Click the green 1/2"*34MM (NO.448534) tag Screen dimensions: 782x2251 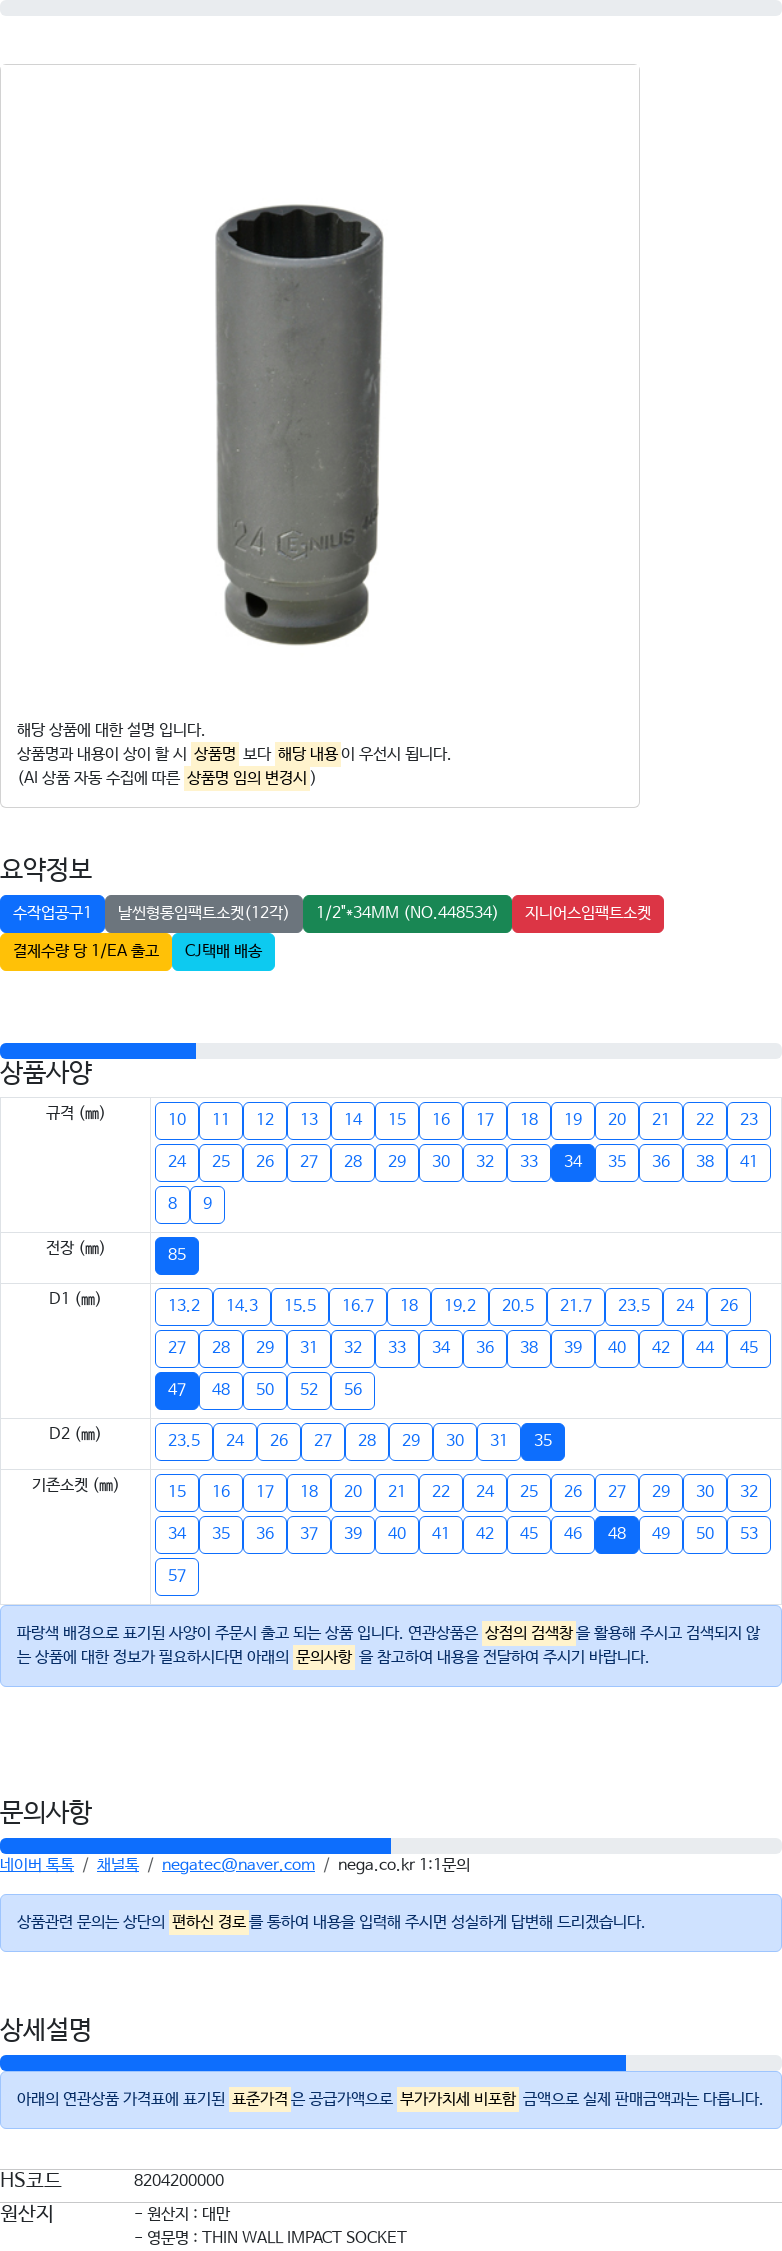pos(407,913)
